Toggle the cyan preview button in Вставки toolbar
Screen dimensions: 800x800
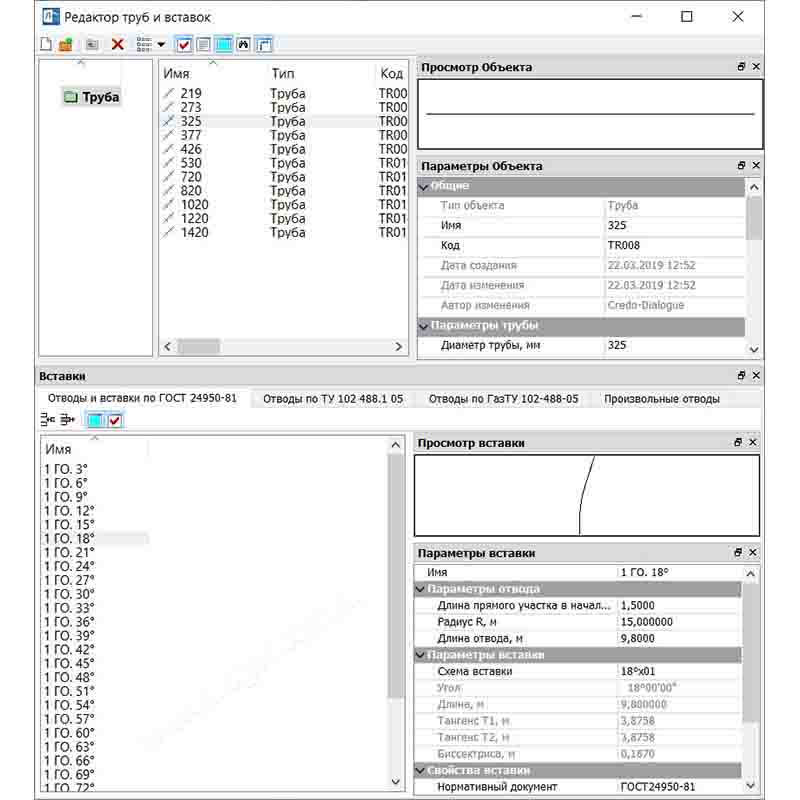click(x=95, y=420)
